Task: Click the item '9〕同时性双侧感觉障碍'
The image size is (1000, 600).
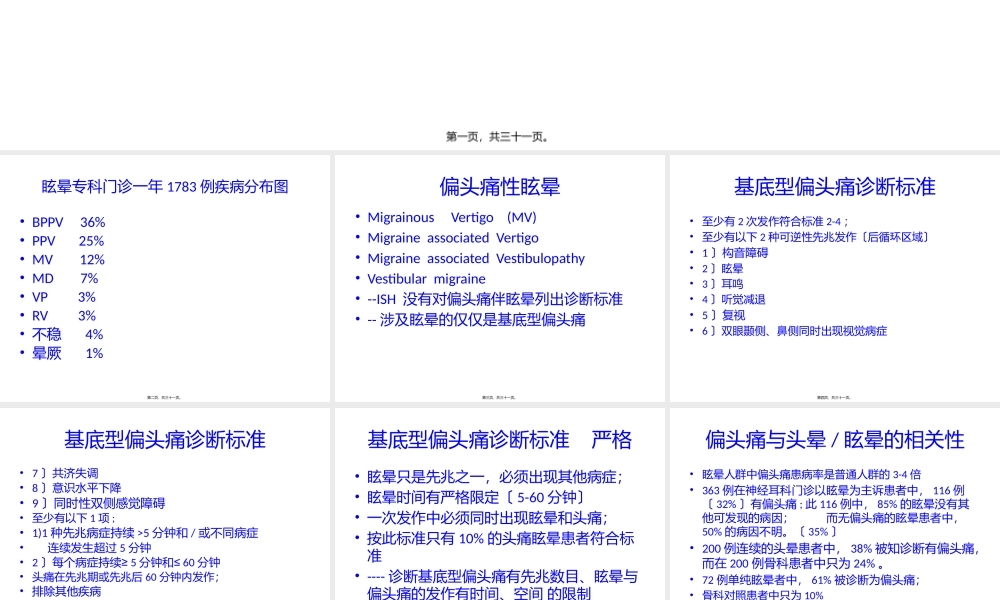Action: [x=98, y=503]
